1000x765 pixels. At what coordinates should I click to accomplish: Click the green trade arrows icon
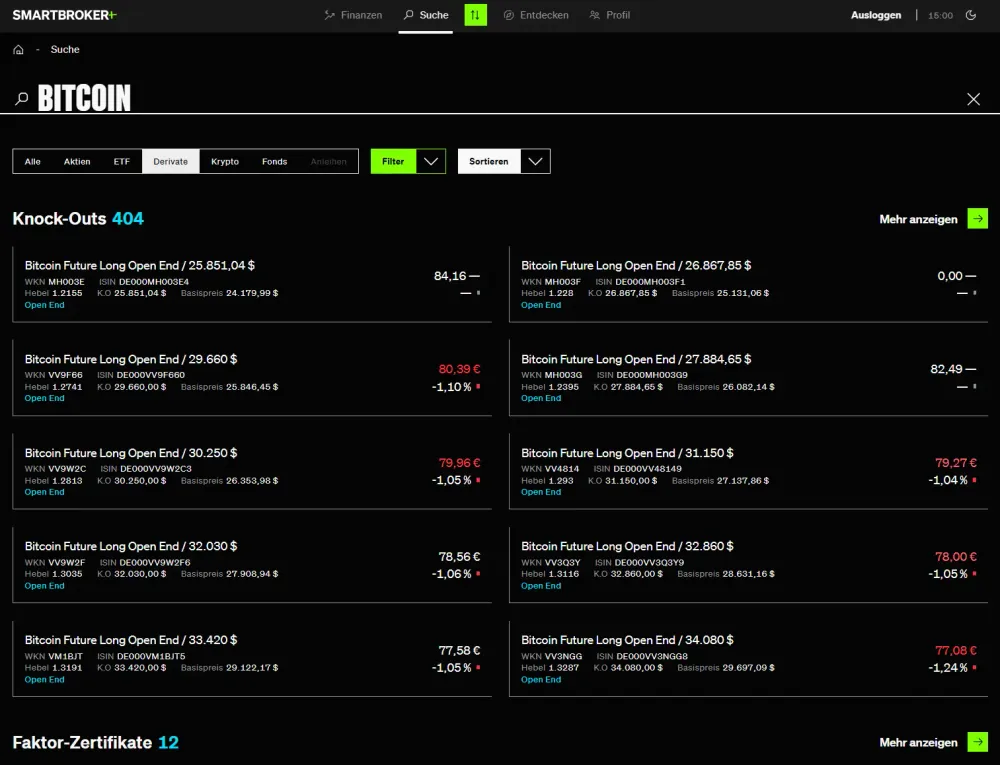pos(475,15)
